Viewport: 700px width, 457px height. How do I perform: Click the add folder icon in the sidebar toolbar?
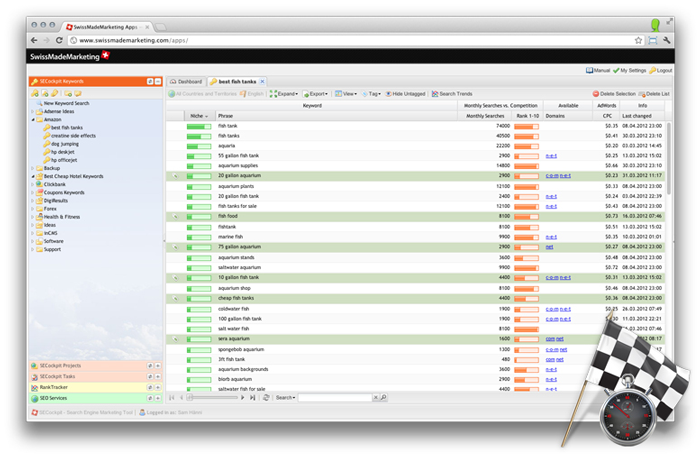[68, 93]
